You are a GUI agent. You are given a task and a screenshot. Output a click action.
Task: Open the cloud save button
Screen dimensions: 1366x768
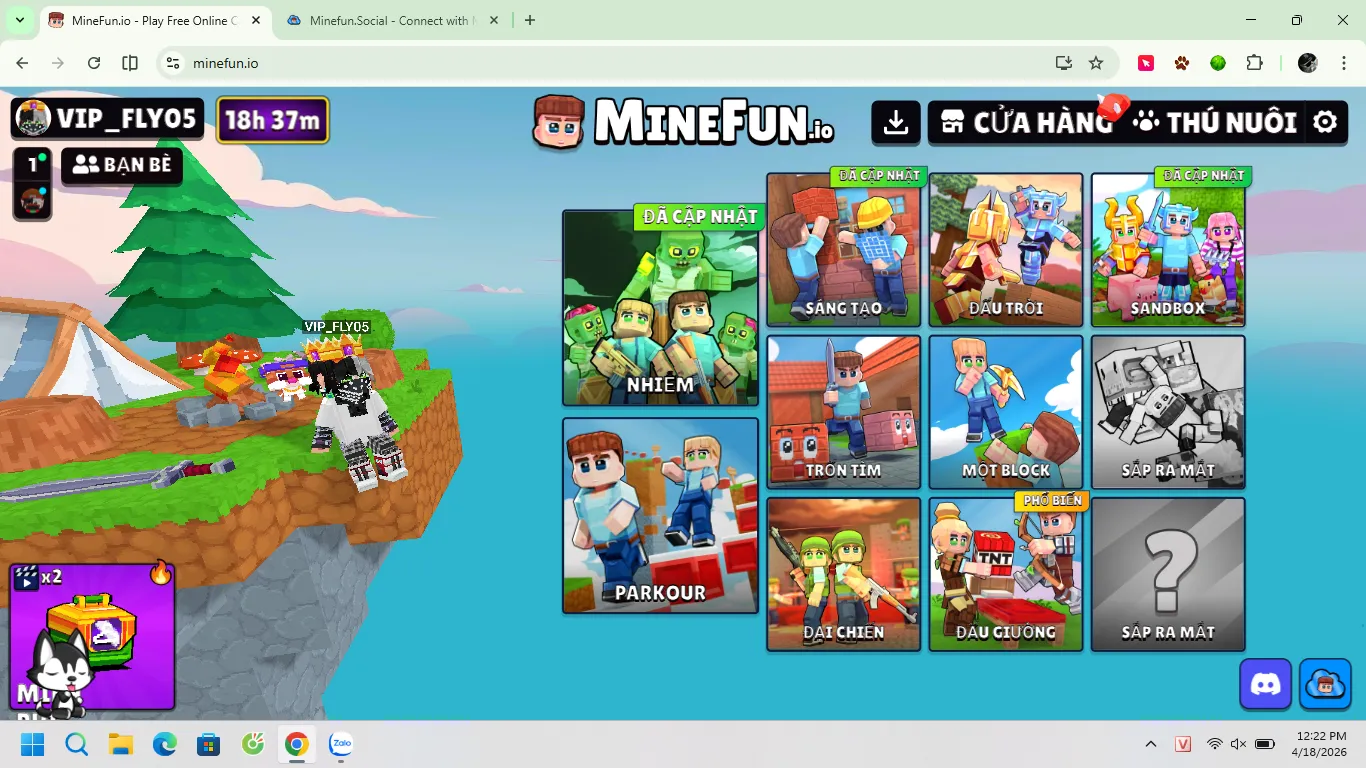[x=1326, y=684]
